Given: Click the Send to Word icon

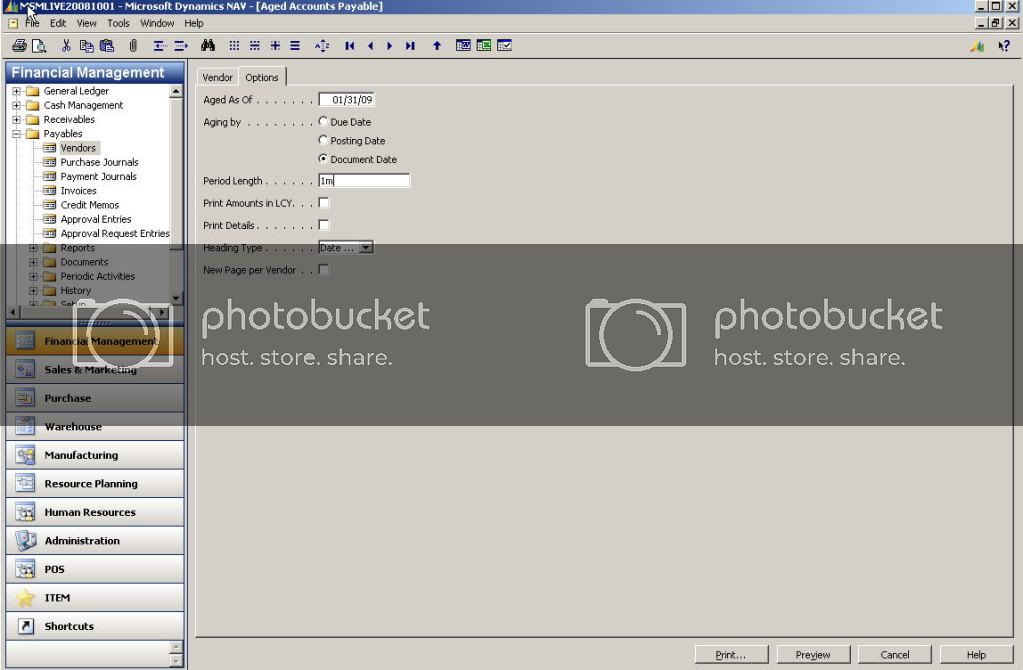Looking at the screenshot, I should coord(463,46).
